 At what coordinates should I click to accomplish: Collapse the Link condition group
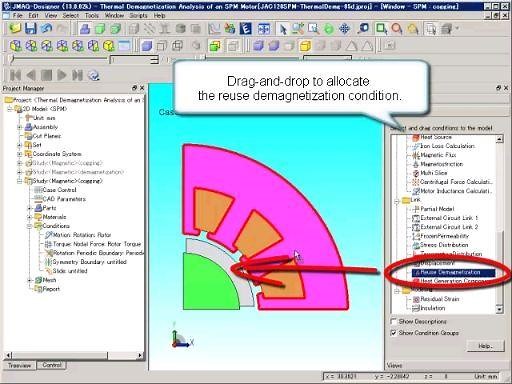tap(397, 201)
